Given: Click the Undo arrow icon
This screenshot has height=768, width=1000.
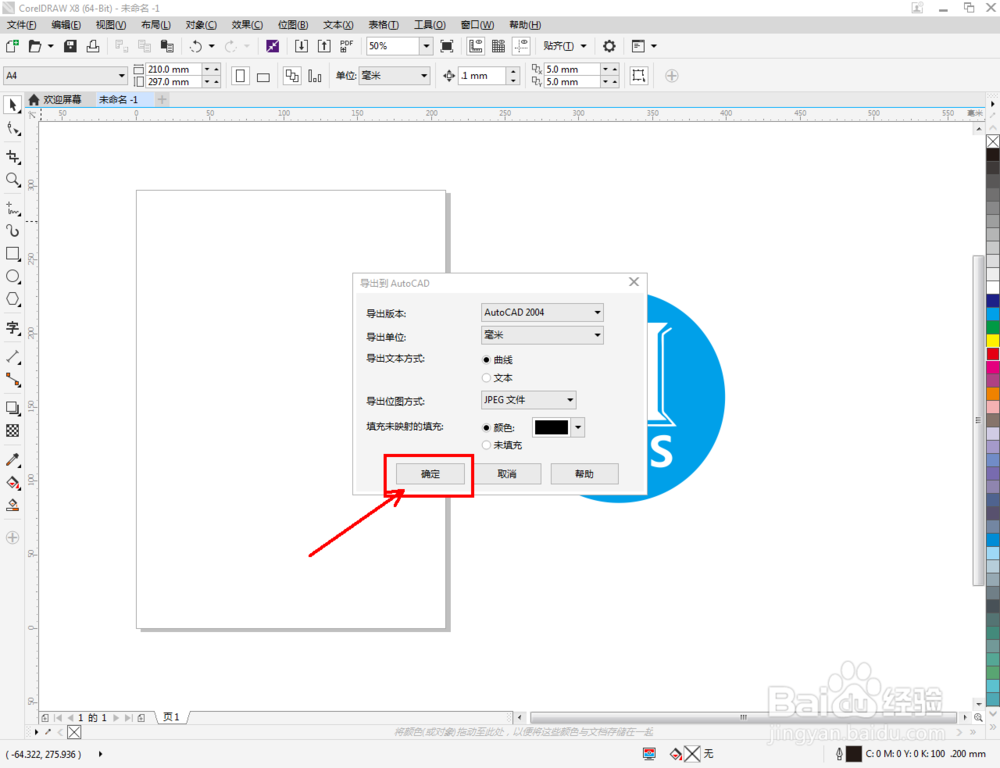Looking at the screenshot, I should (x=196, y=46).
